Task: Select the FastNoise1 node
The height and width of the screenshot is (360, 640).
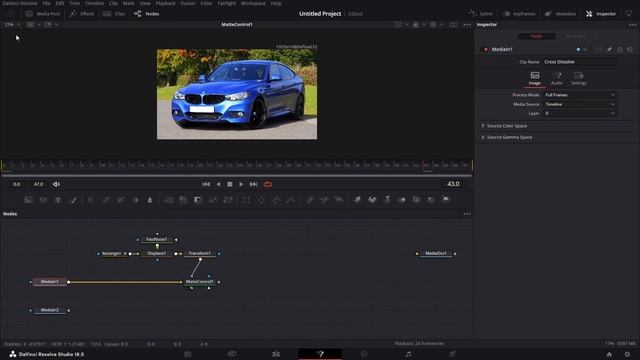Action: [157, 240]
